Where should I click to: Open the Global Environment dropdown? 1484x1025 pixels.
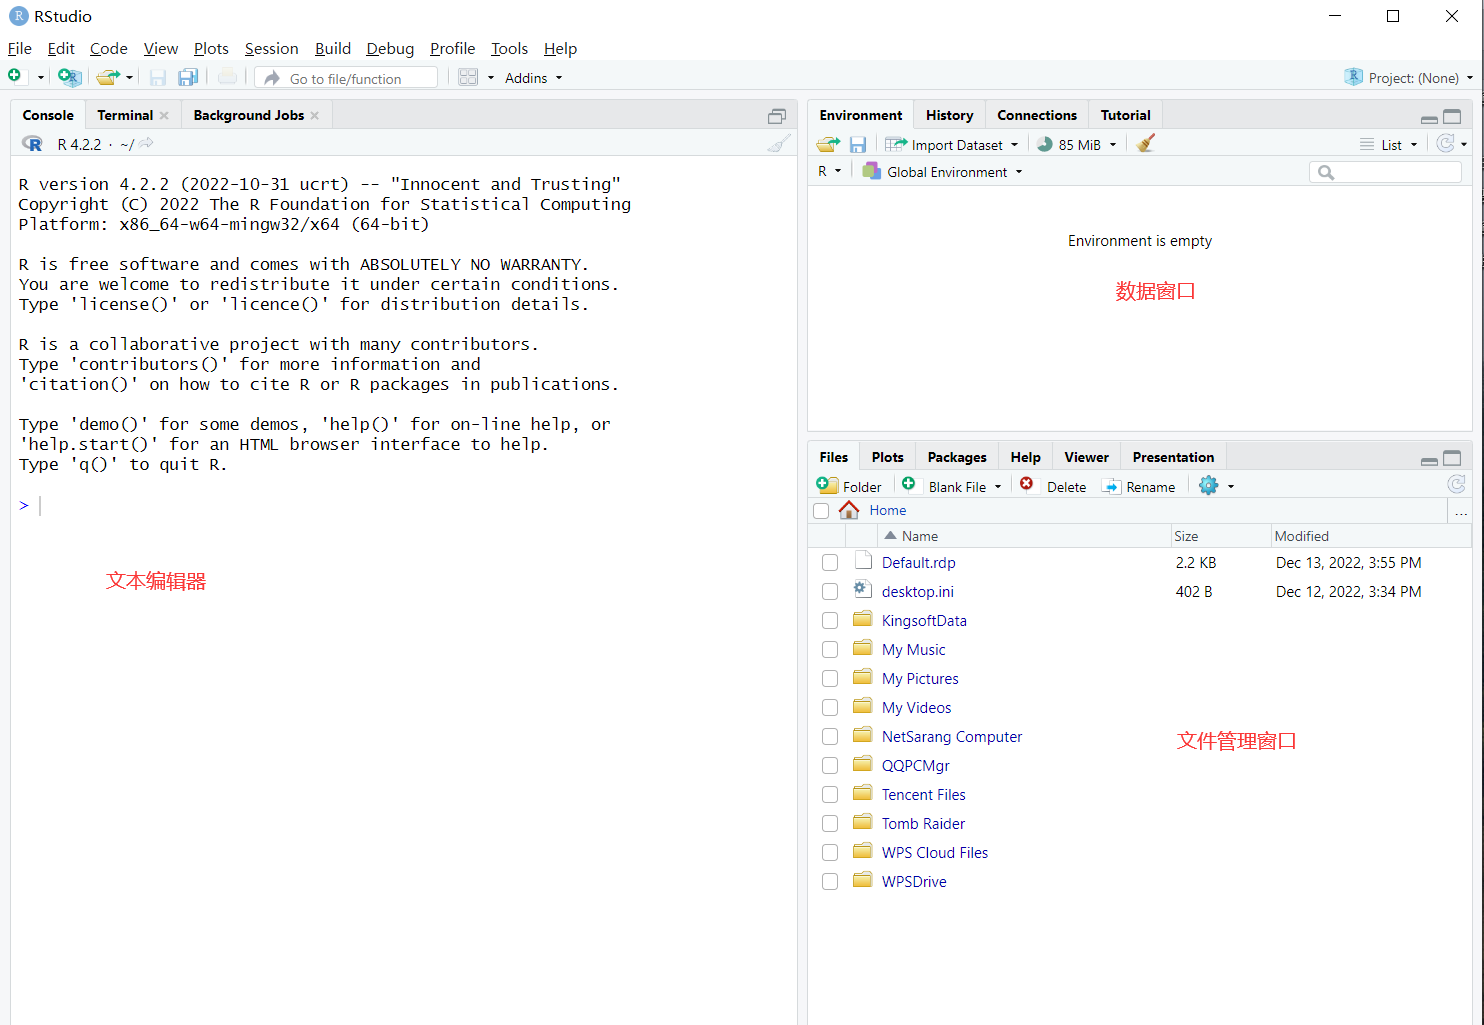[x=943, y=172]
